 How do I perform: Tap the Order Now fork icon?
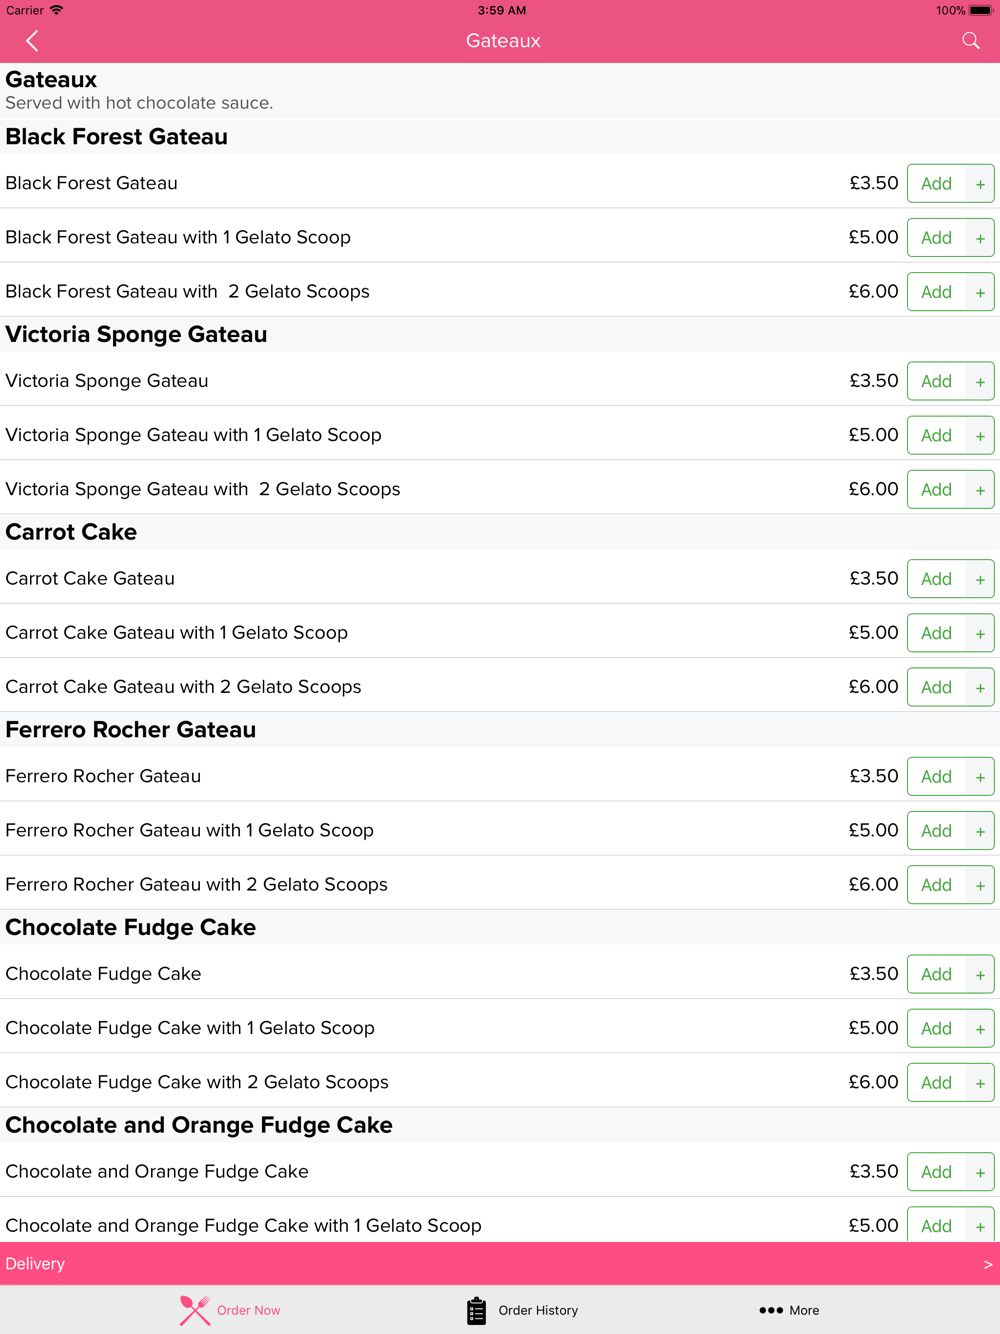[x=195, y=1310]
